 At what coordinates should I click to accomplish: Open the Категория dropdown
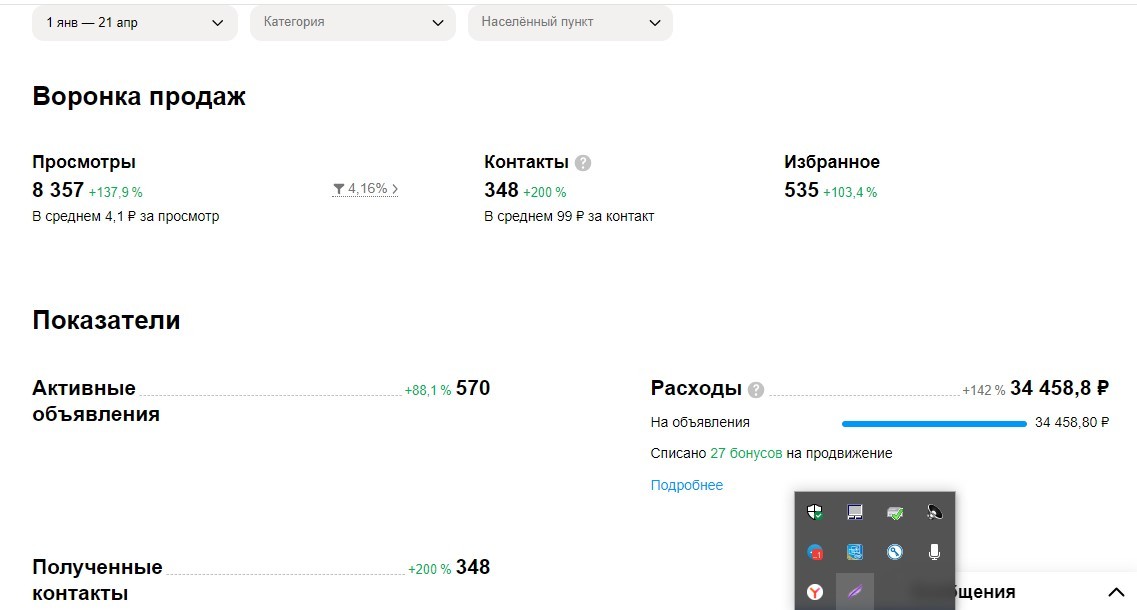[x=352, y=22]
